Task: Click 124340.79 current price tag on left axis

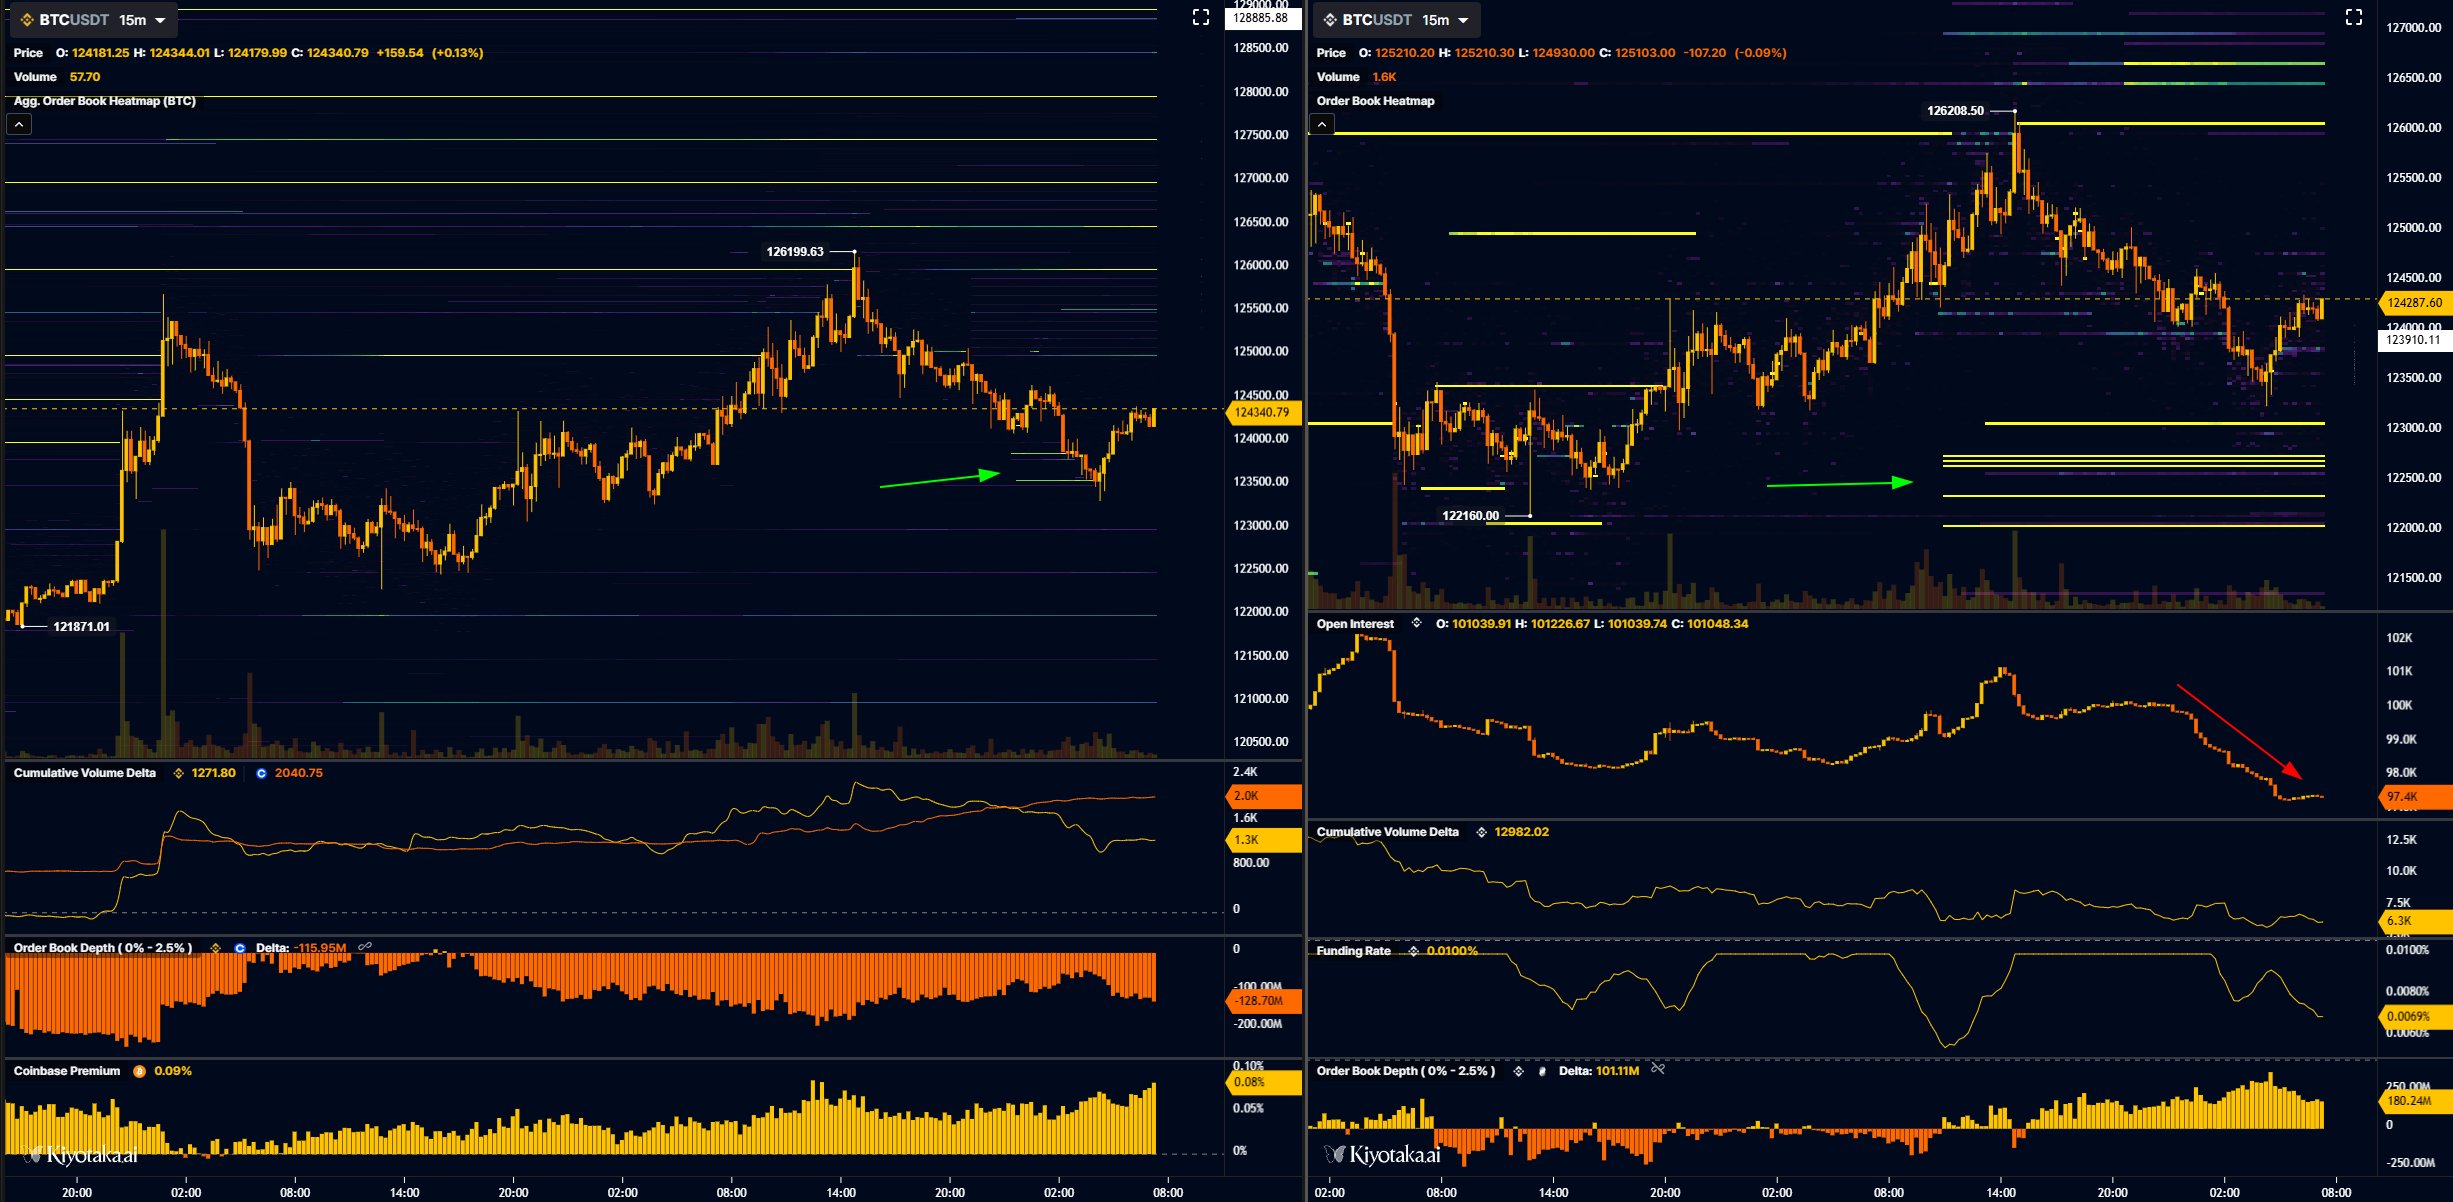Action: [1262, 412]
